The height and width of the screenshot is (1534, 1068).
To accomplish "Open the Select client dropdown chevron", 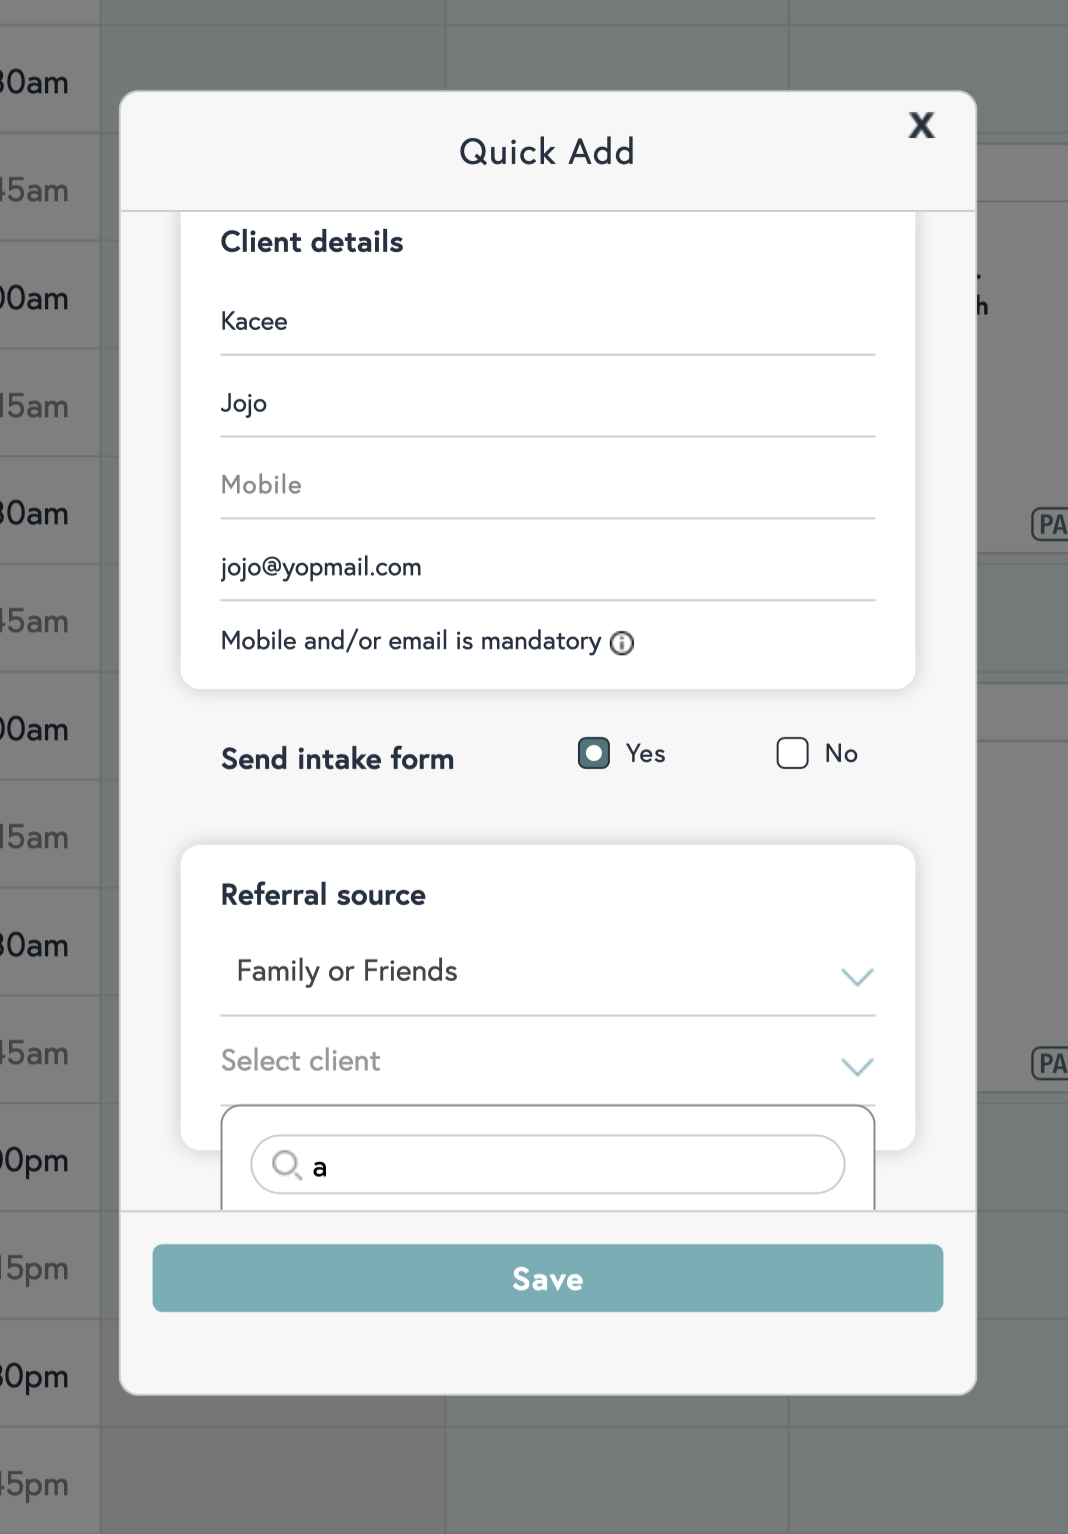I will 857,1067.
